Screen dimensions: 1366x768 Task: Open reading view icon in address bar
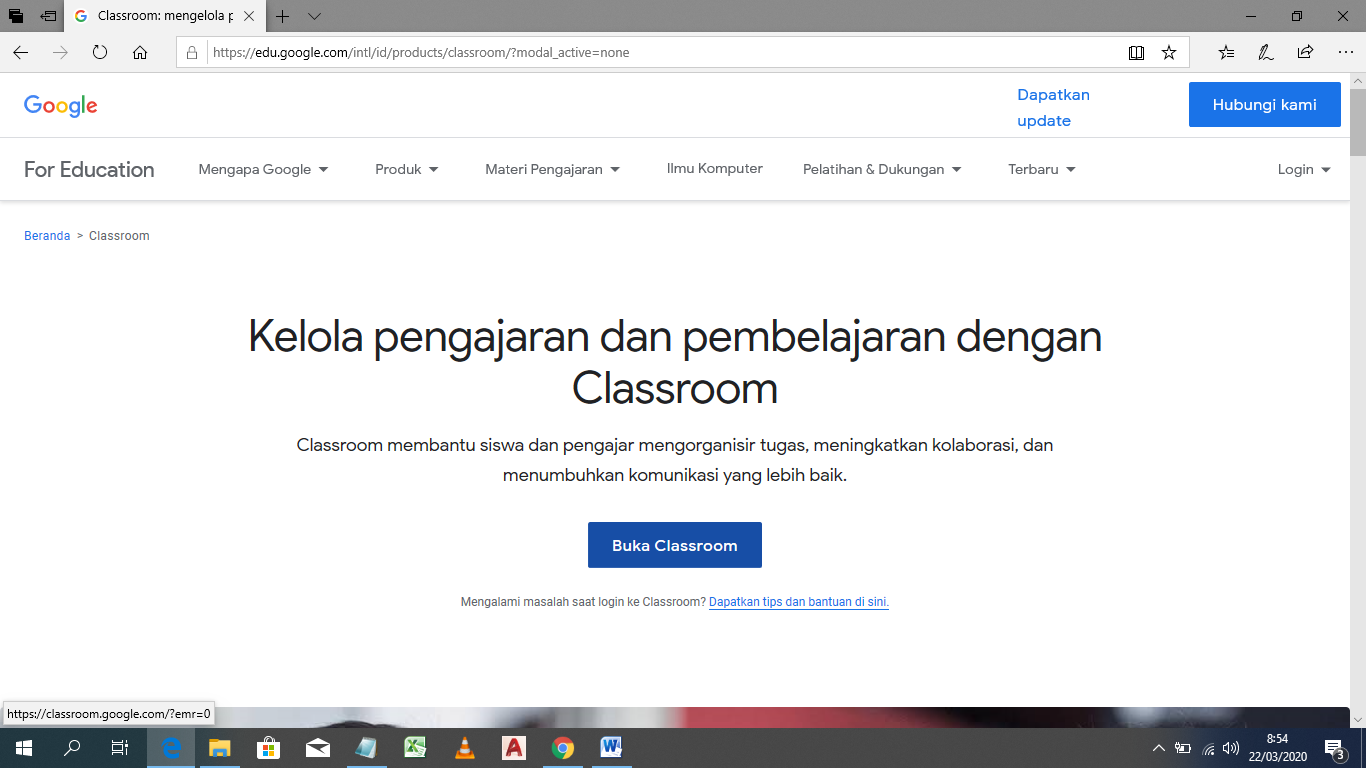[1136, 53]
